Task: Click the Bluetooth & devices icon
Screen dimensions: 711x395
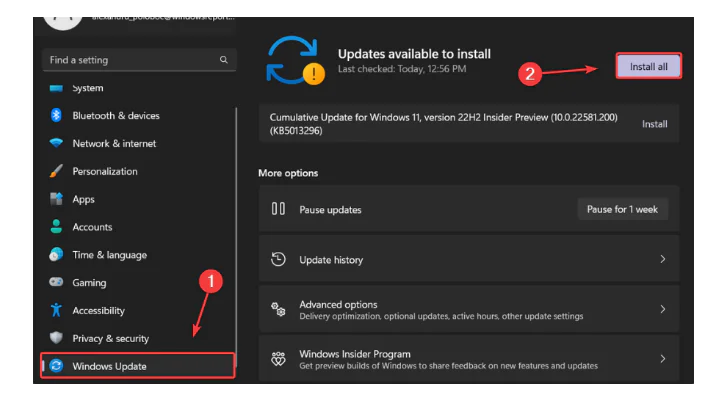Action: [x=56, y=116]
